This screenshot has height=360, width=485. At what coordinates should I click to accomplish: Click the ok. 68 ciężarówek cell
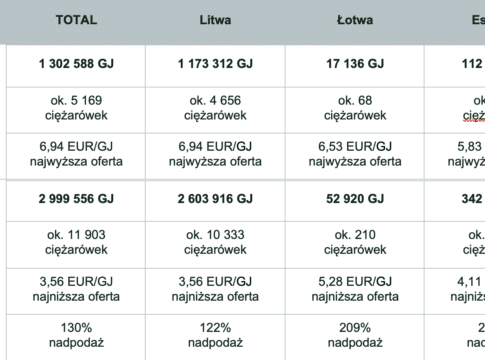tap(355, 110)
